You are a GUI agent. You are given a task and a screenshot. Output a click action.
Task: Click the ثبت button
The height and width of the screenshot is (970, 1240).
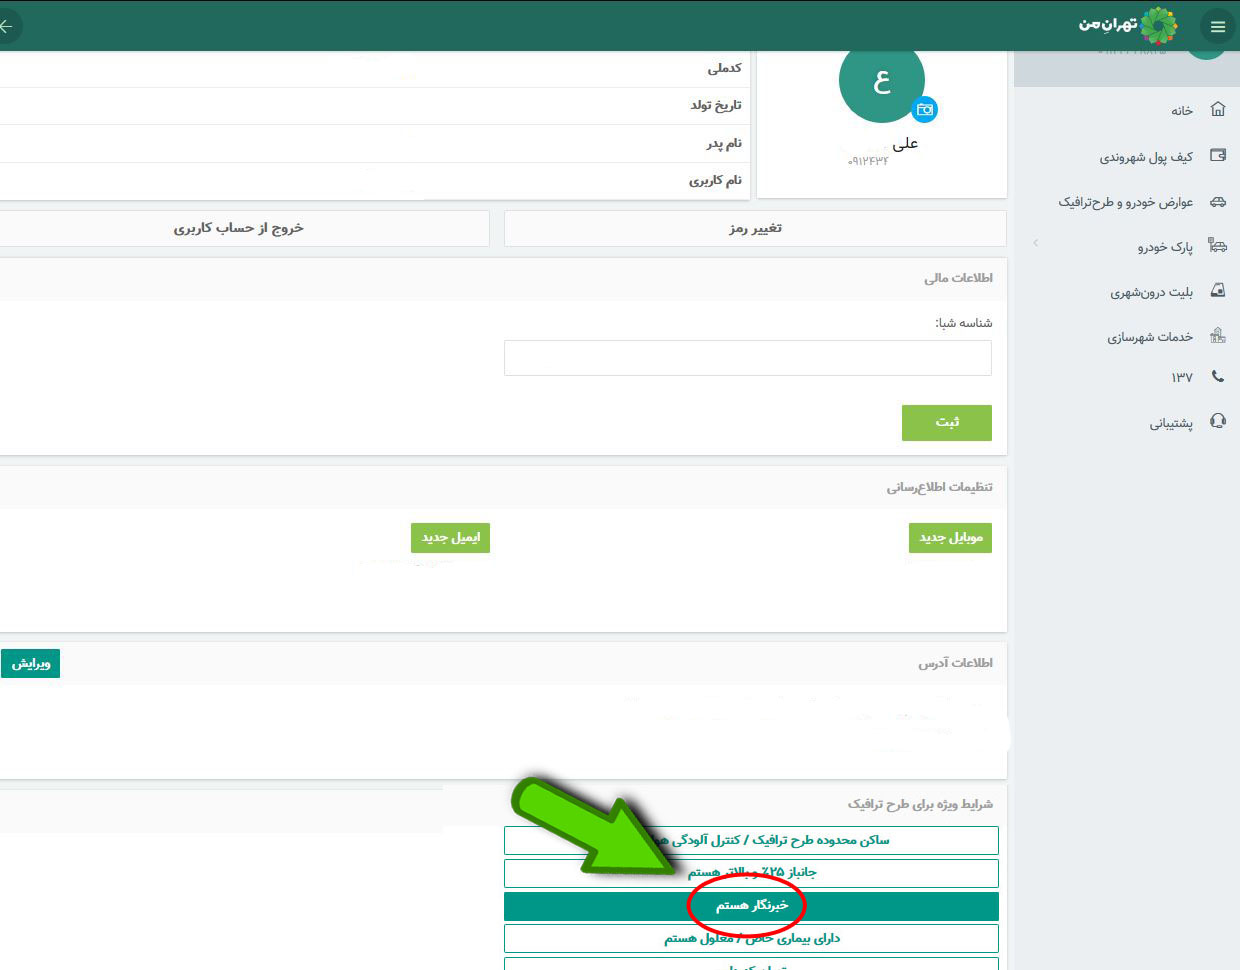click(946, 422)
